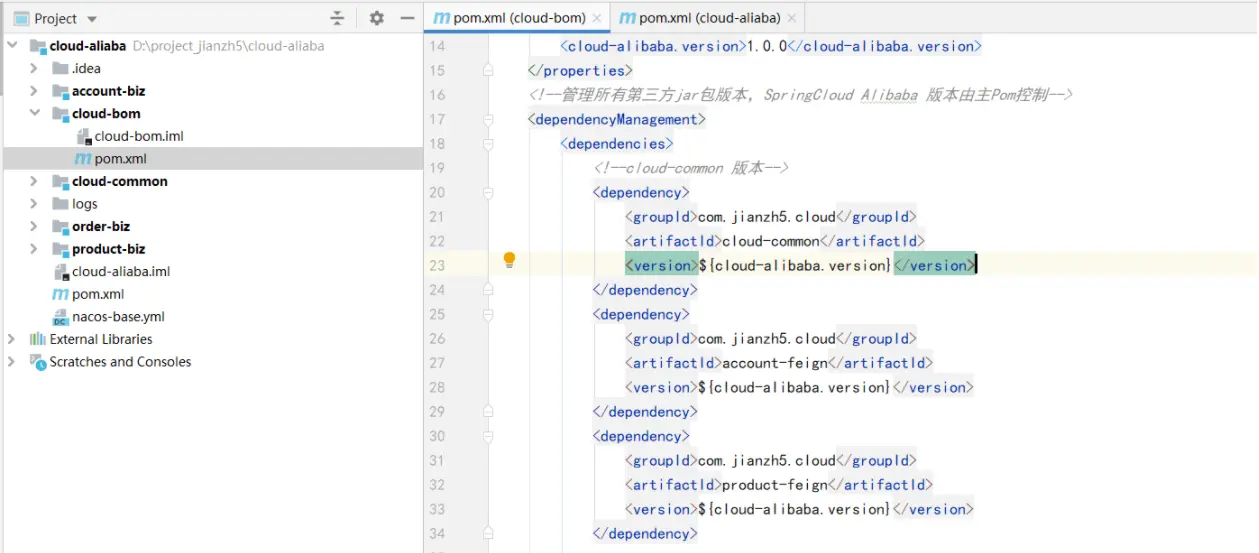
Task: Collapse the cloud-aliaba root node
Action: pyautogui.click(x=13, y=46)
